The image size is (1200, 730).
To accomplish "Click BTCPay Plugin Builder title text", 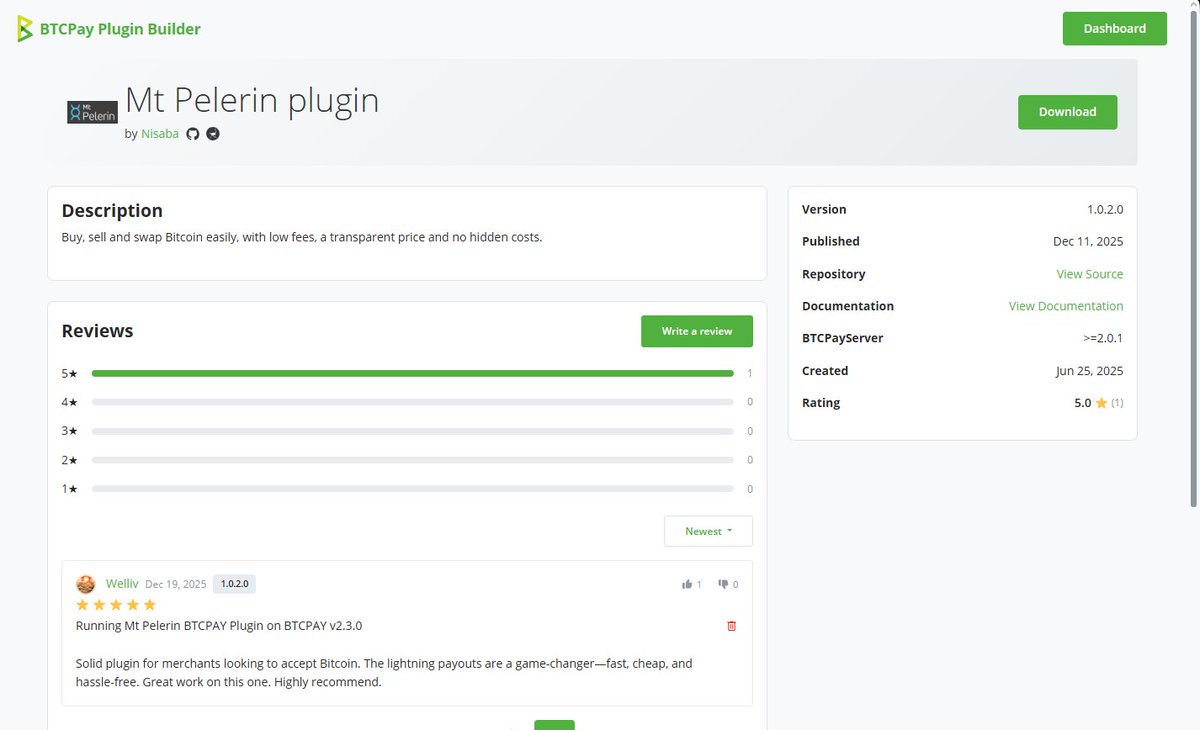I will [120, 29].
